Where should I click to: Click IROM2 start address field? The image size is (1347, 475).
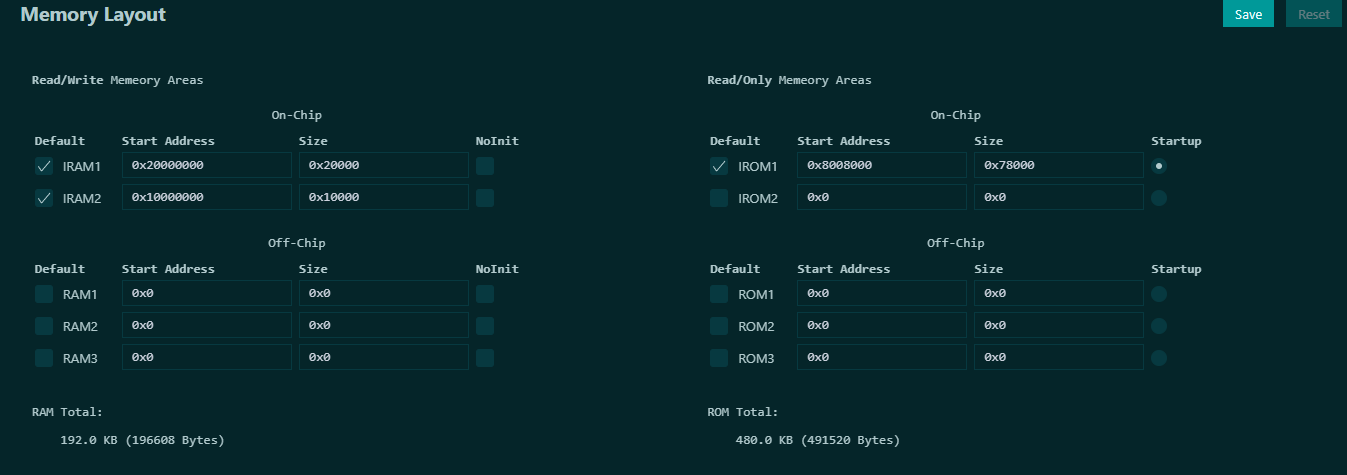(x=882, y=198)
